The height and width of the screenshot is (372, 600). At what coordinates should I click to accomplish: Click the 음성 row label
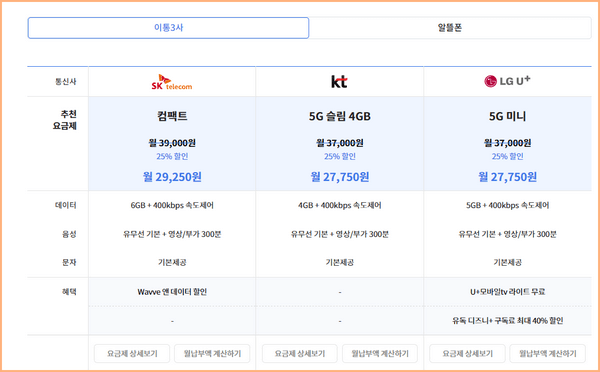[69, 234]
